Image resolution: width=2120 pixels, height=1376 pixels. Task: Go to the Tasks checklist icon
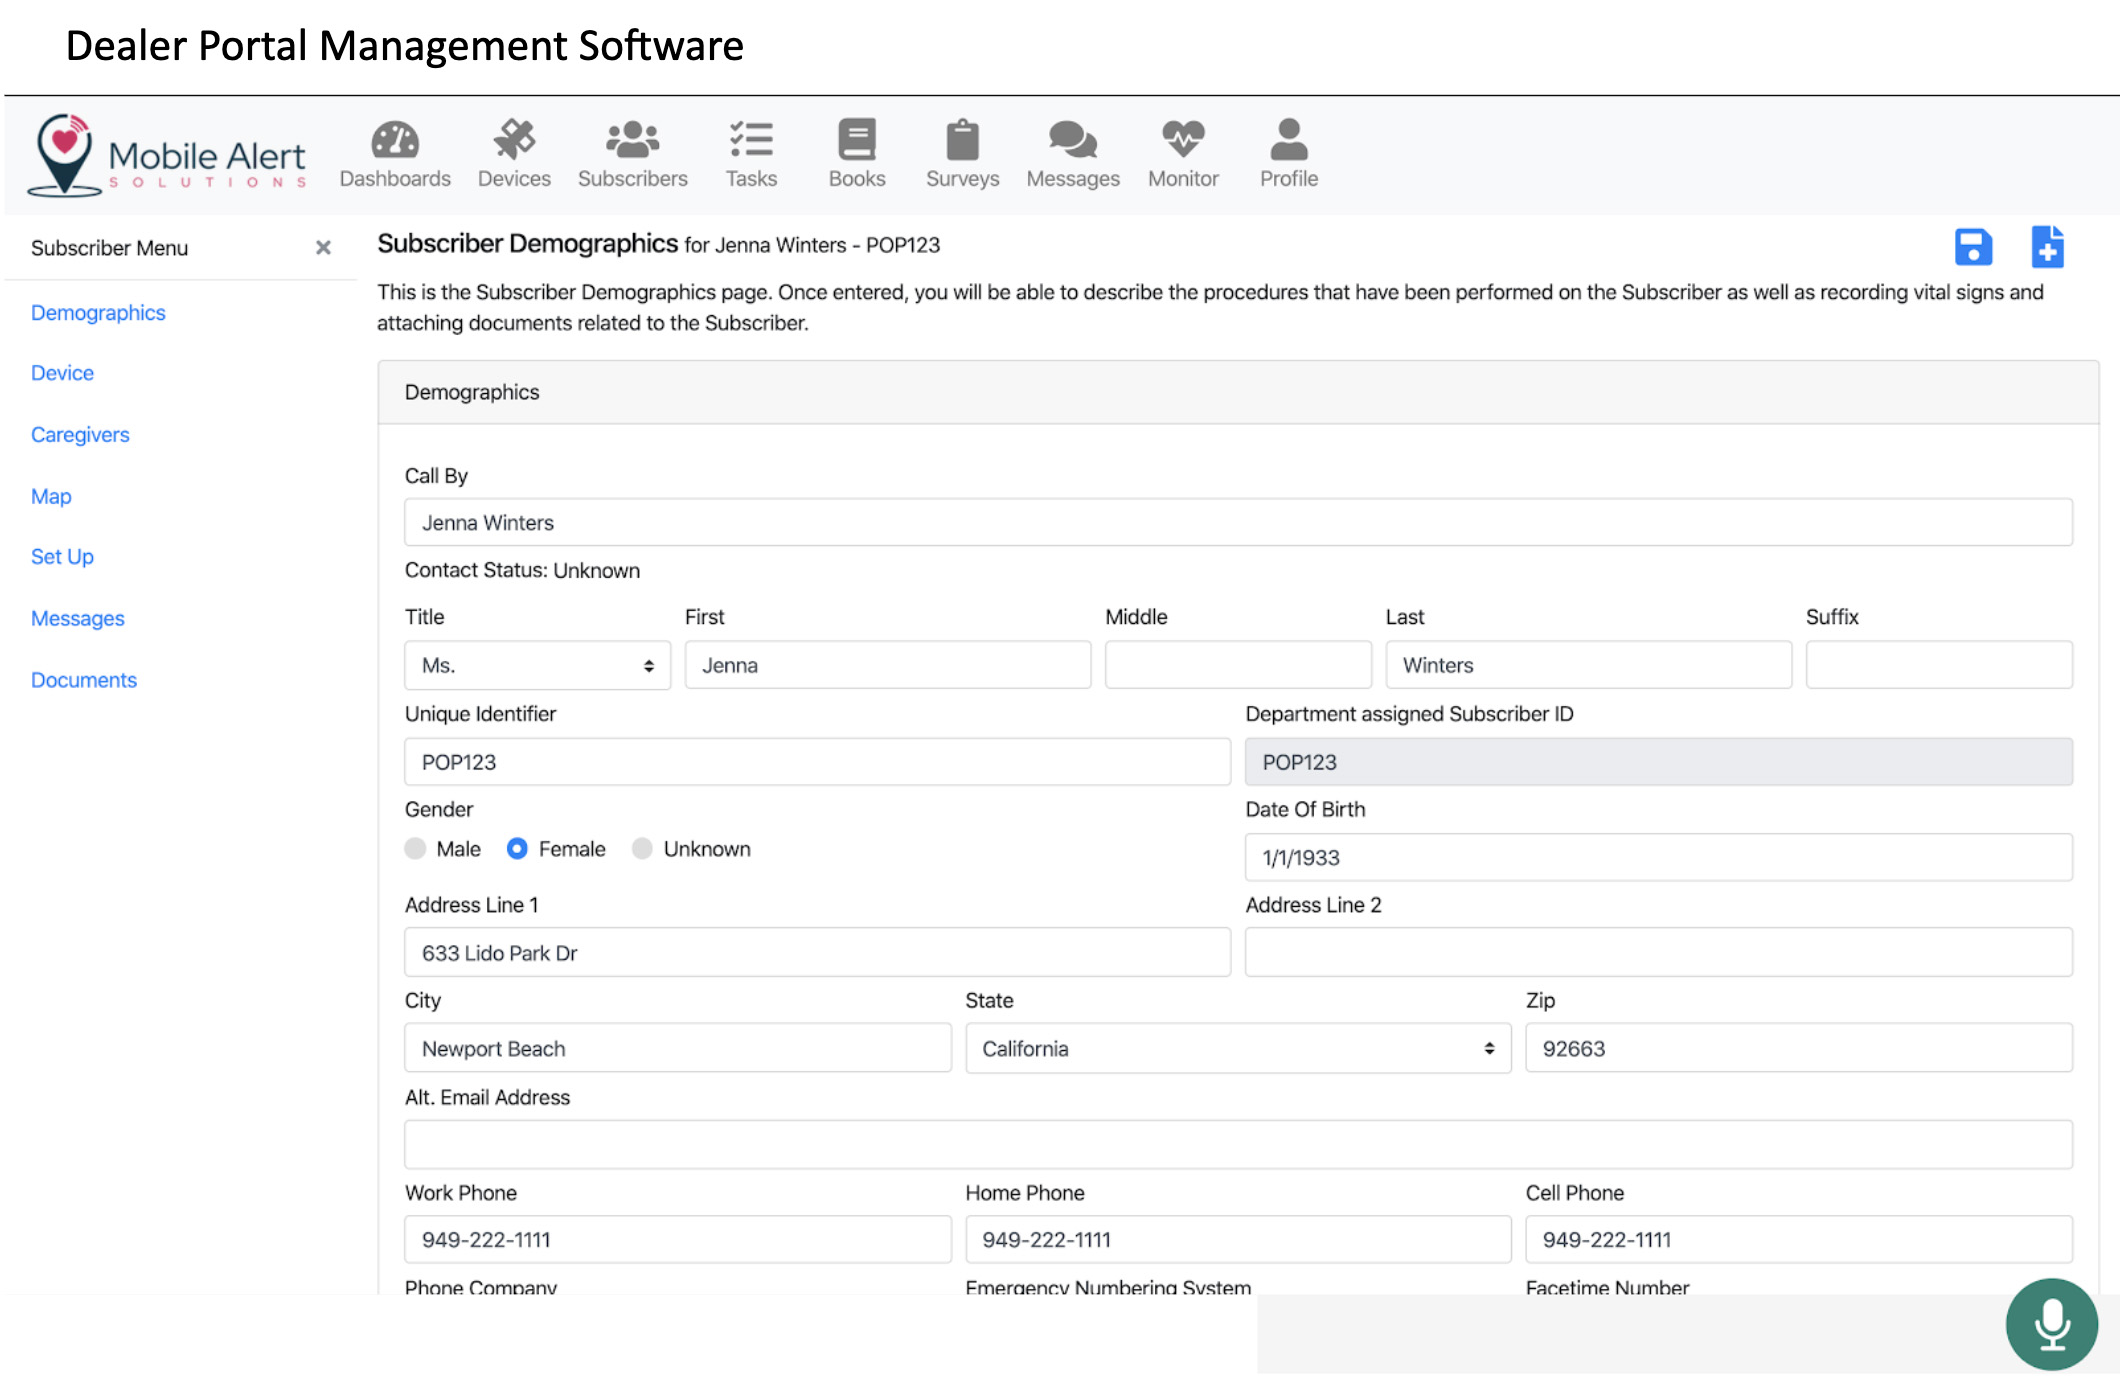[x=751, y=141]
